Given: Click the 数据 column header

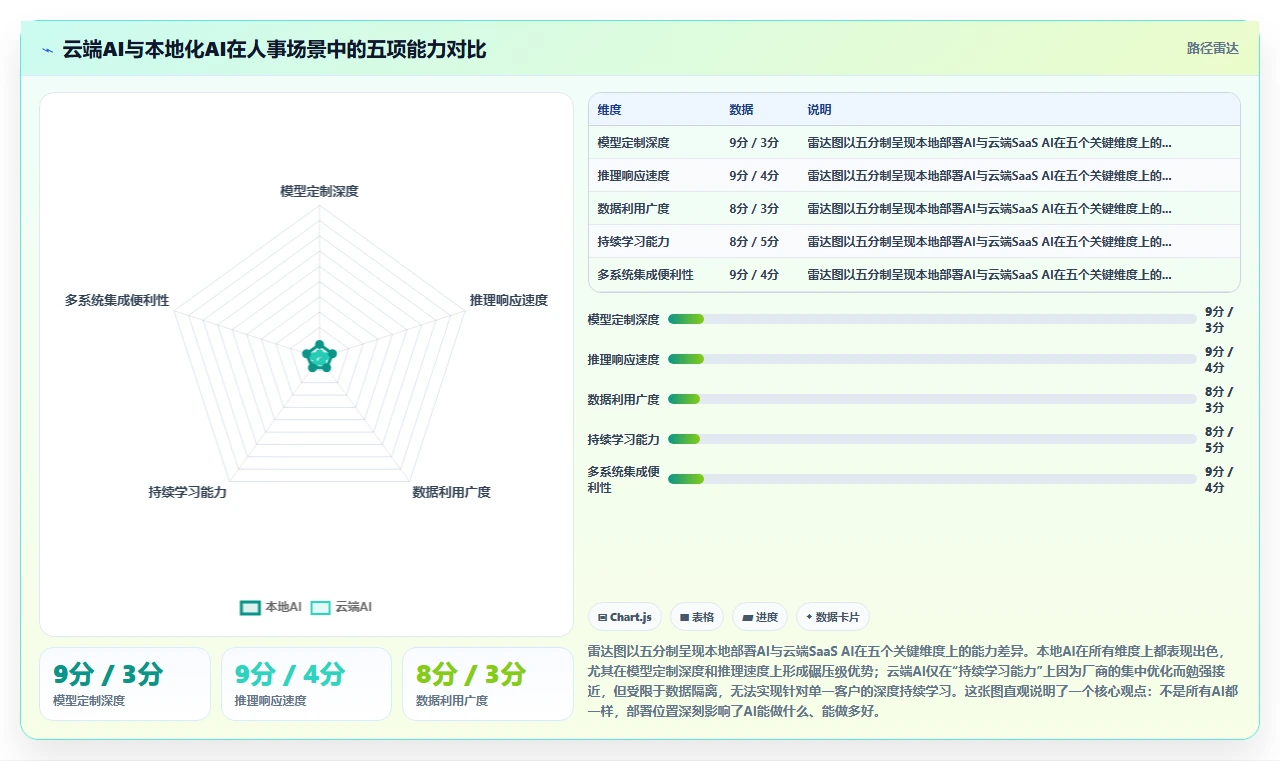Looking at the screenshot, I should pyautogui.click(x=742, y=110).
